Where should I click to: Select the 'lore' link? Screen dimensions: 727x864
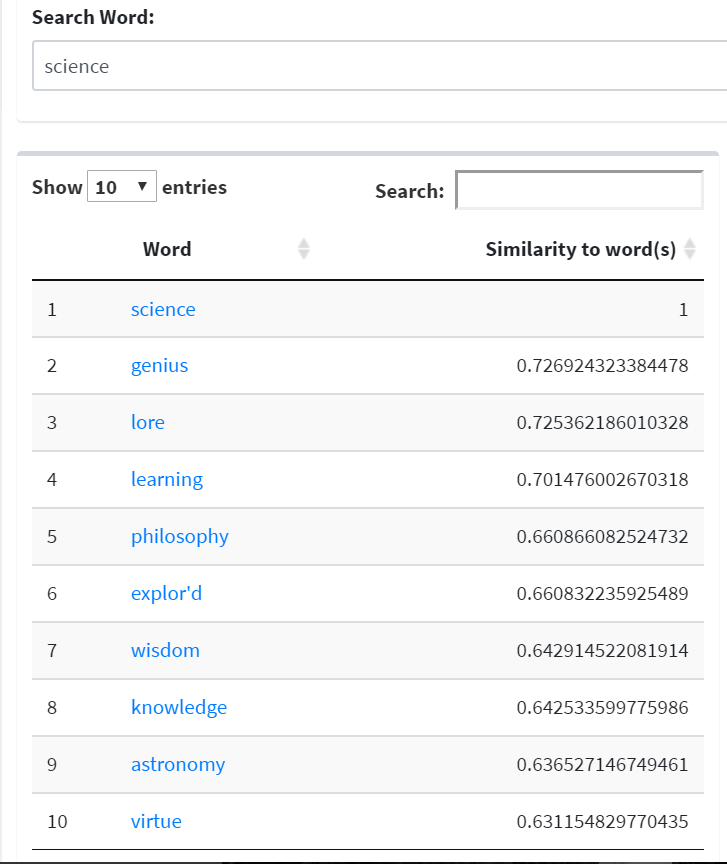147,422
